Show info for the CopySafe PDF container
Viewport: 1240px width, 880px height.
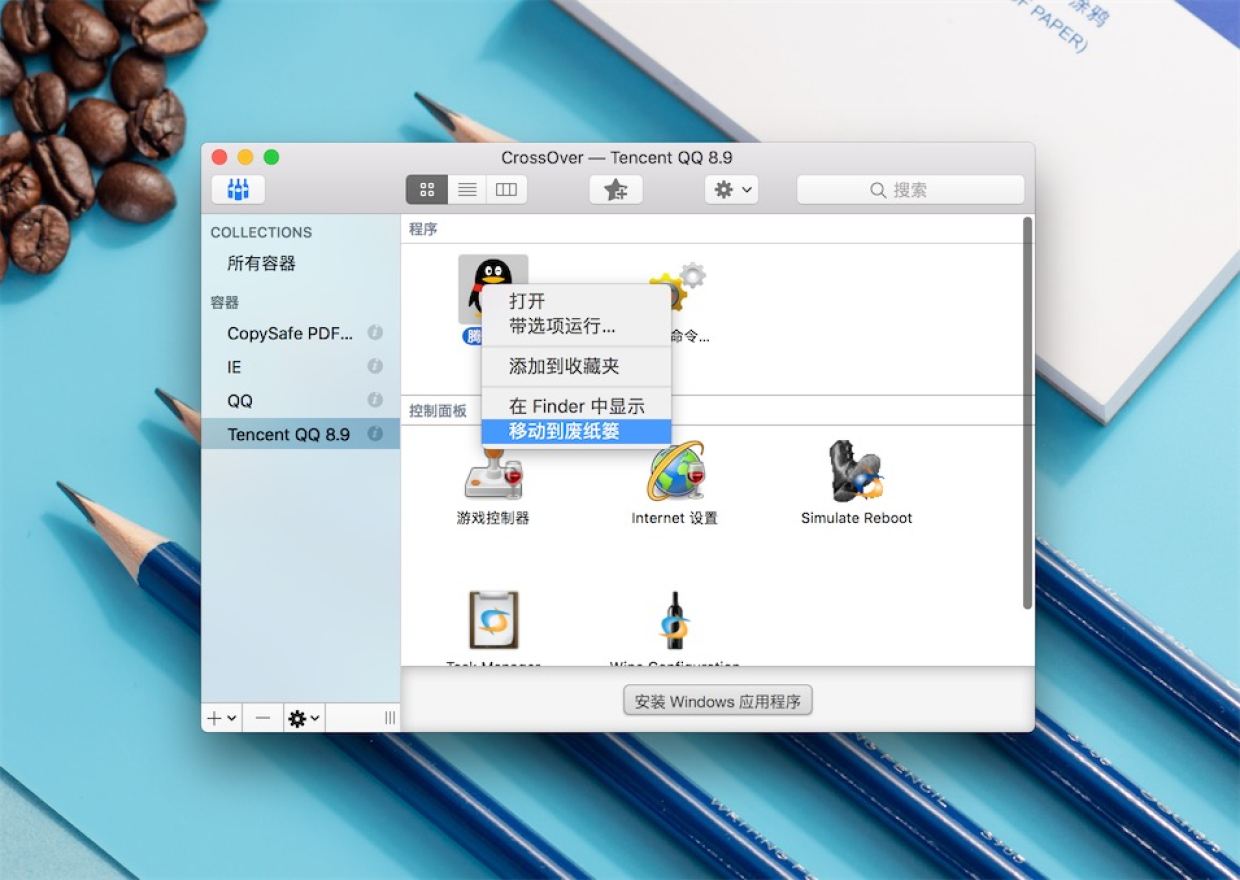[375, 333]
